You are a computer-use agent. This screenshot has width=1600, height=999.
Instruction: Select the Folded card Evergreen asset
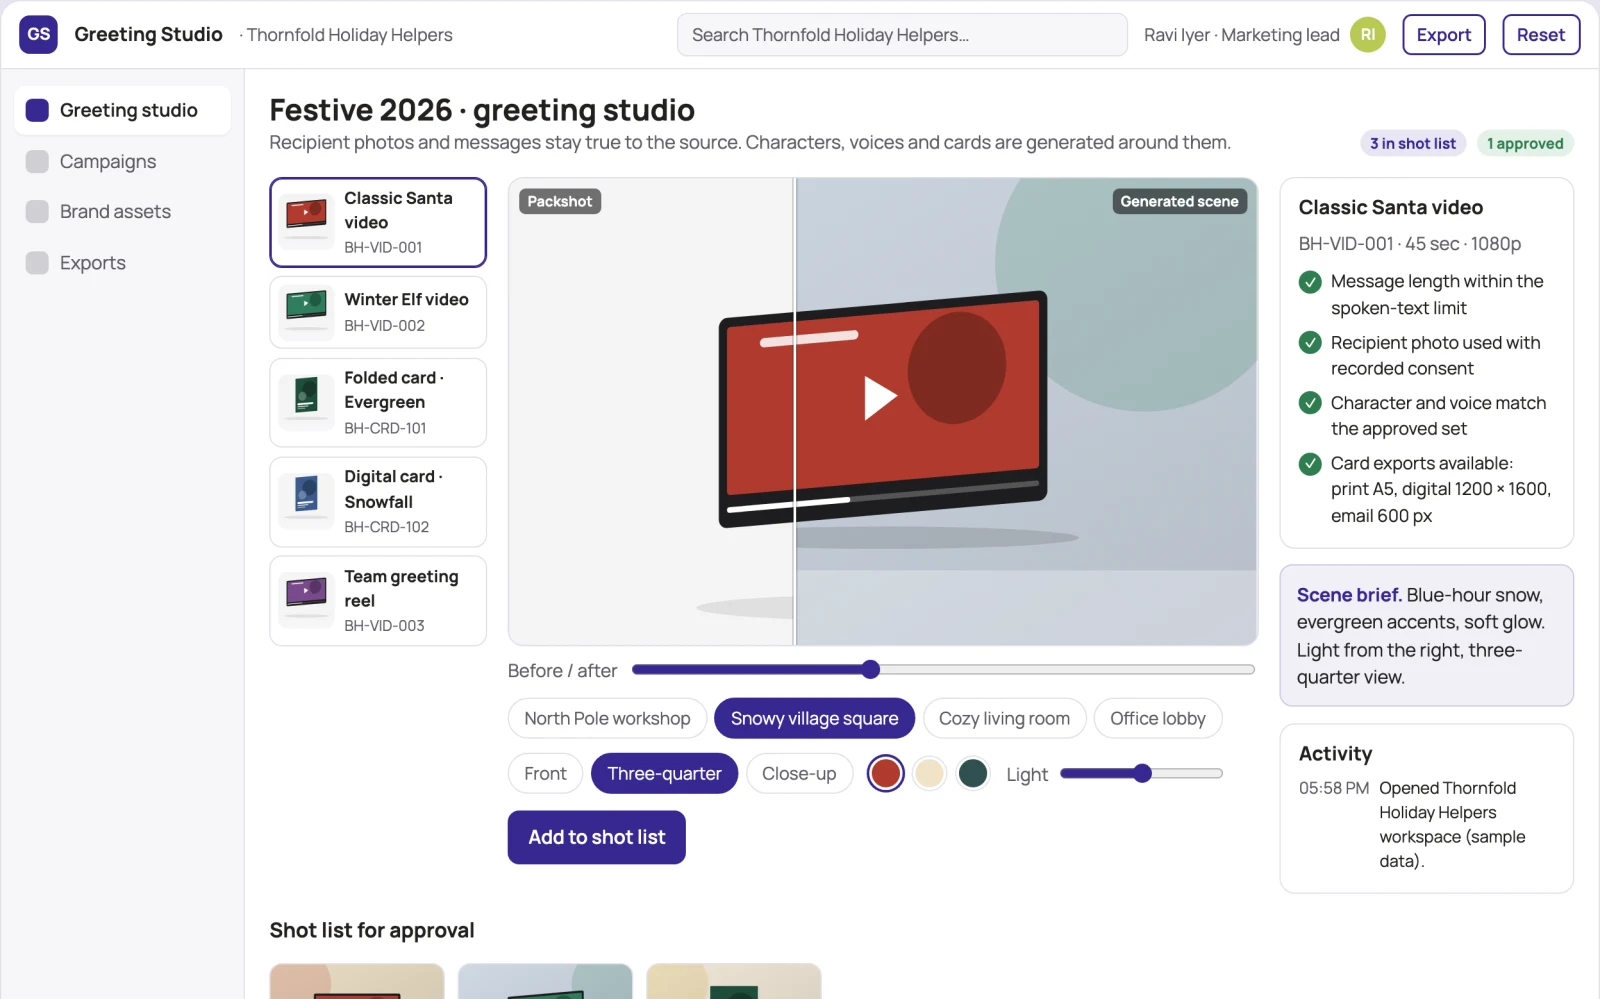378,403
